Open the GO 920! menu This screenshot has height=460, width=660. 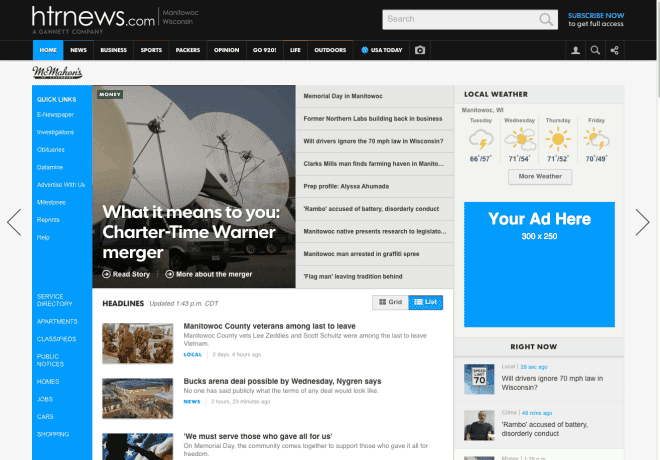(x=264, y=50)
